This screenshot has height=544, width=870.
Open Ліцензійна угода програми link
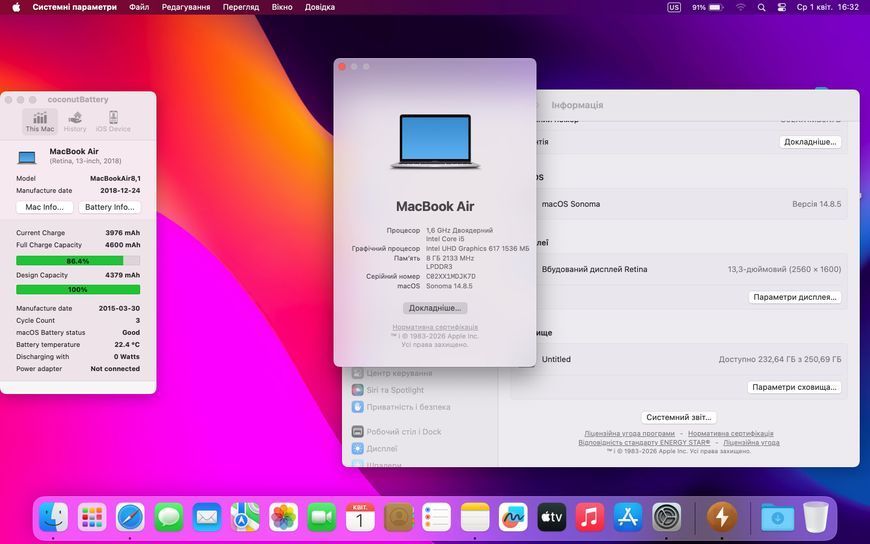click(x=629, y=433)
